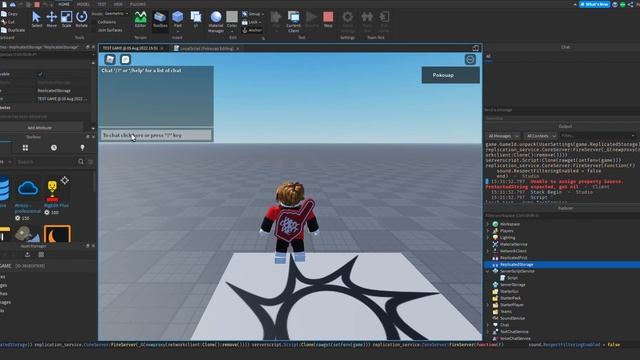Image resolution: width=640 pixels, height=360 pixels.
Task: Expand the Chat node in Explorer
Action: 488,325
